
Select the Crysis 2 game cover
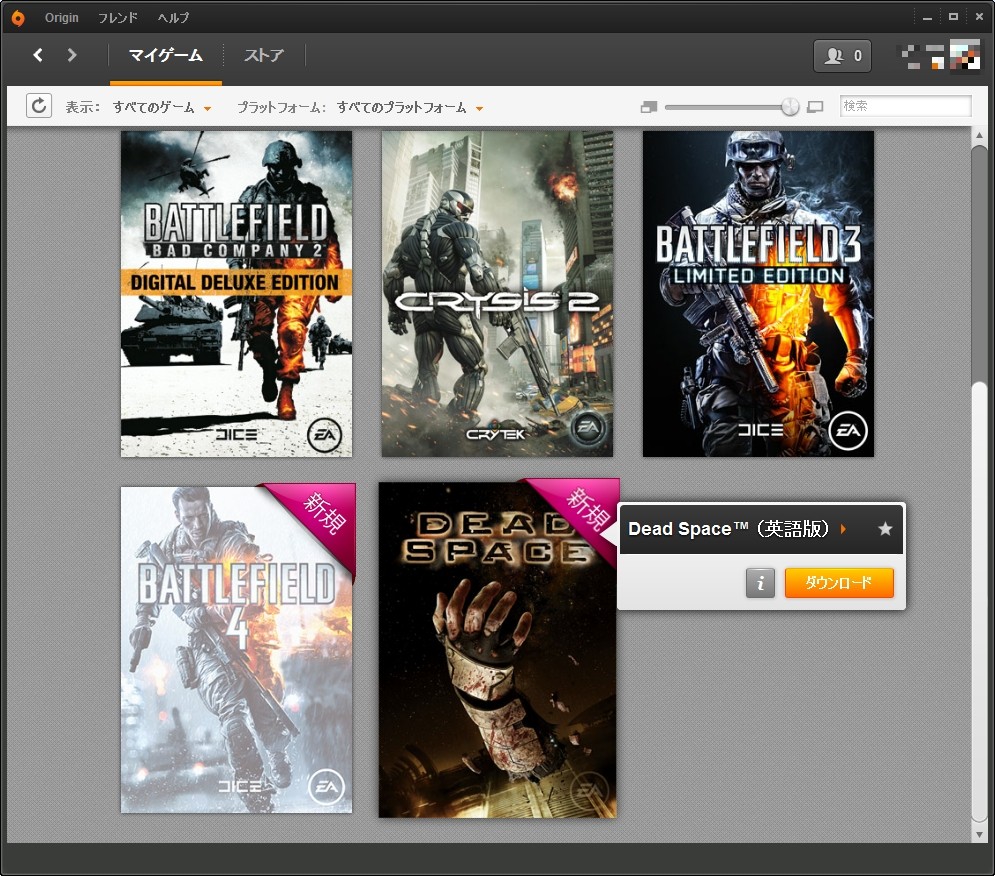497,294
